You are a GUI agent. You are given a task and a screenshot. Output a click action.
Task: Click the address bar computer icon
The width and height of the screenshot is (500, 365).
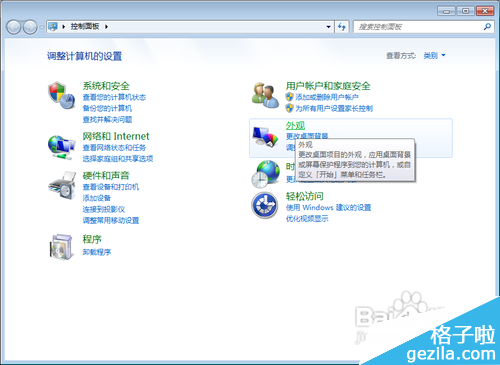pos(53,26)
